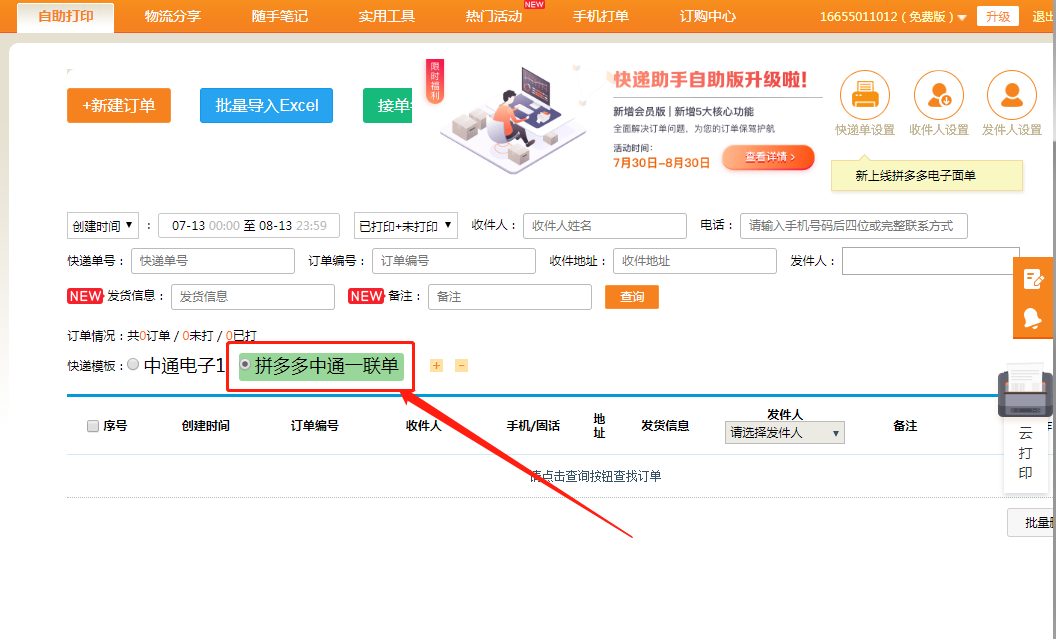
Task: Click the 批量 button at right edge
Action: 1032,523
